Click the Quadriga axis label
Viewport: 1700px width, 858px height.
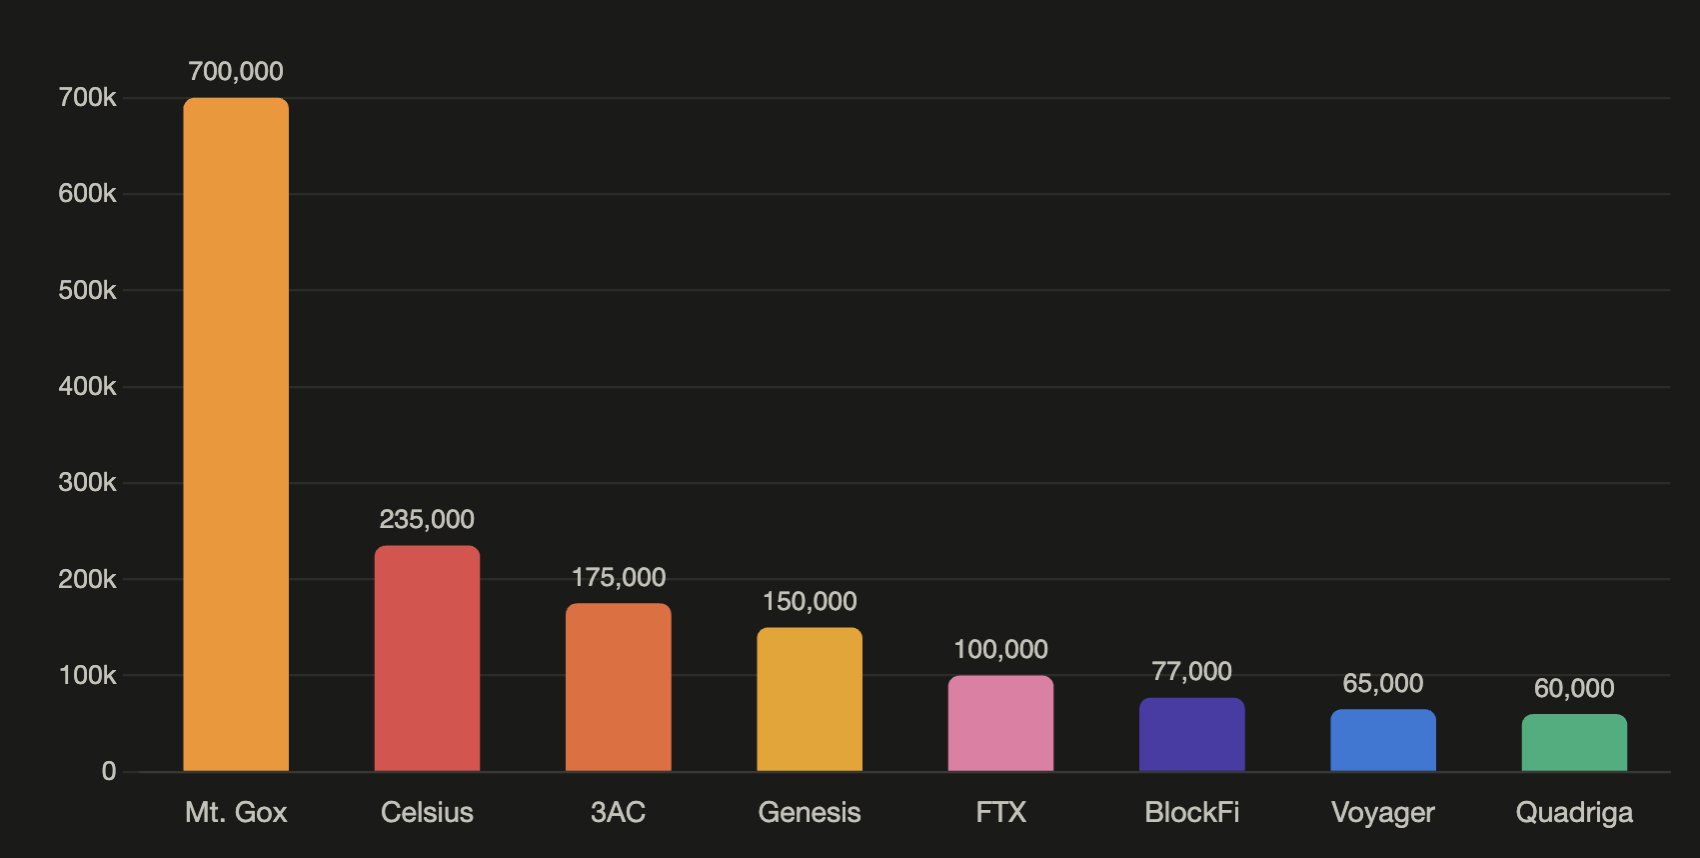pos(1574,813)
